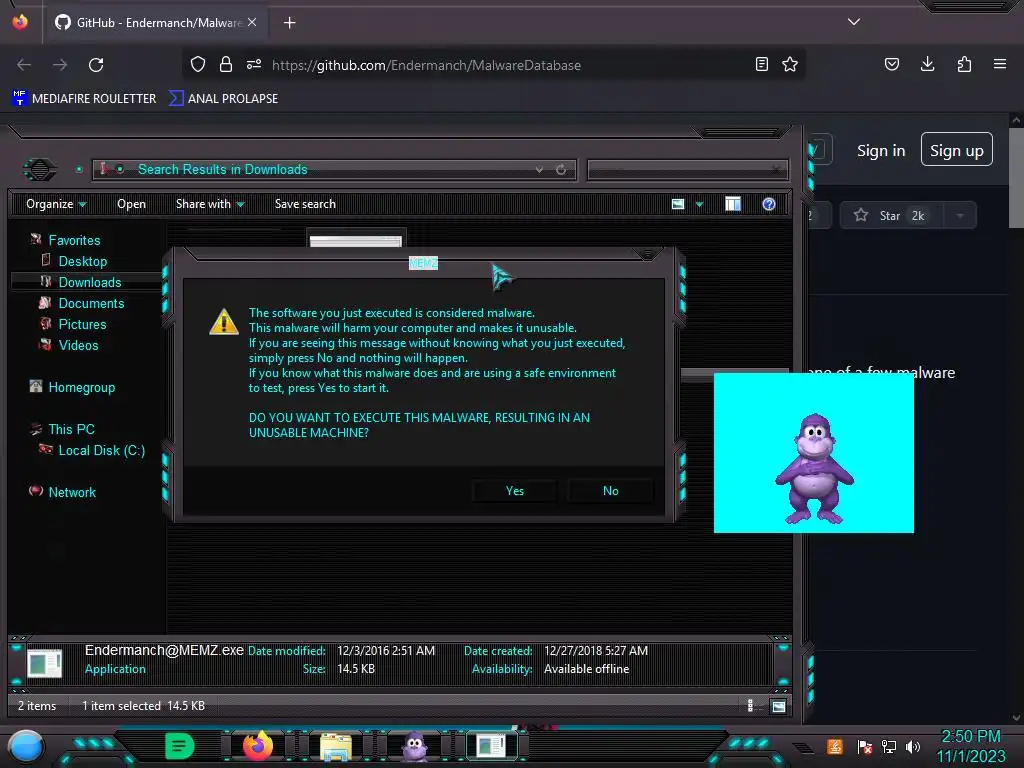Screen dimensions: 1024x768
Task: Open a new browser tab
Action: [289, 23]
